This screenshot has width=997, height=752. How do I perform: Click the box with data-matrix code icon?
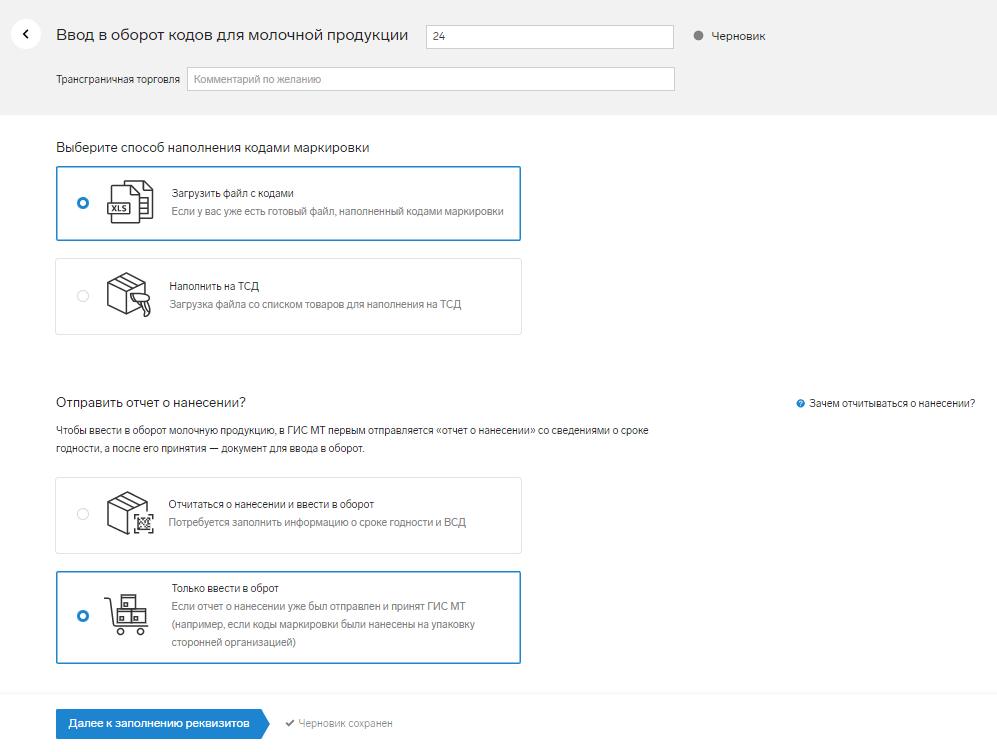tap(130, 513)
